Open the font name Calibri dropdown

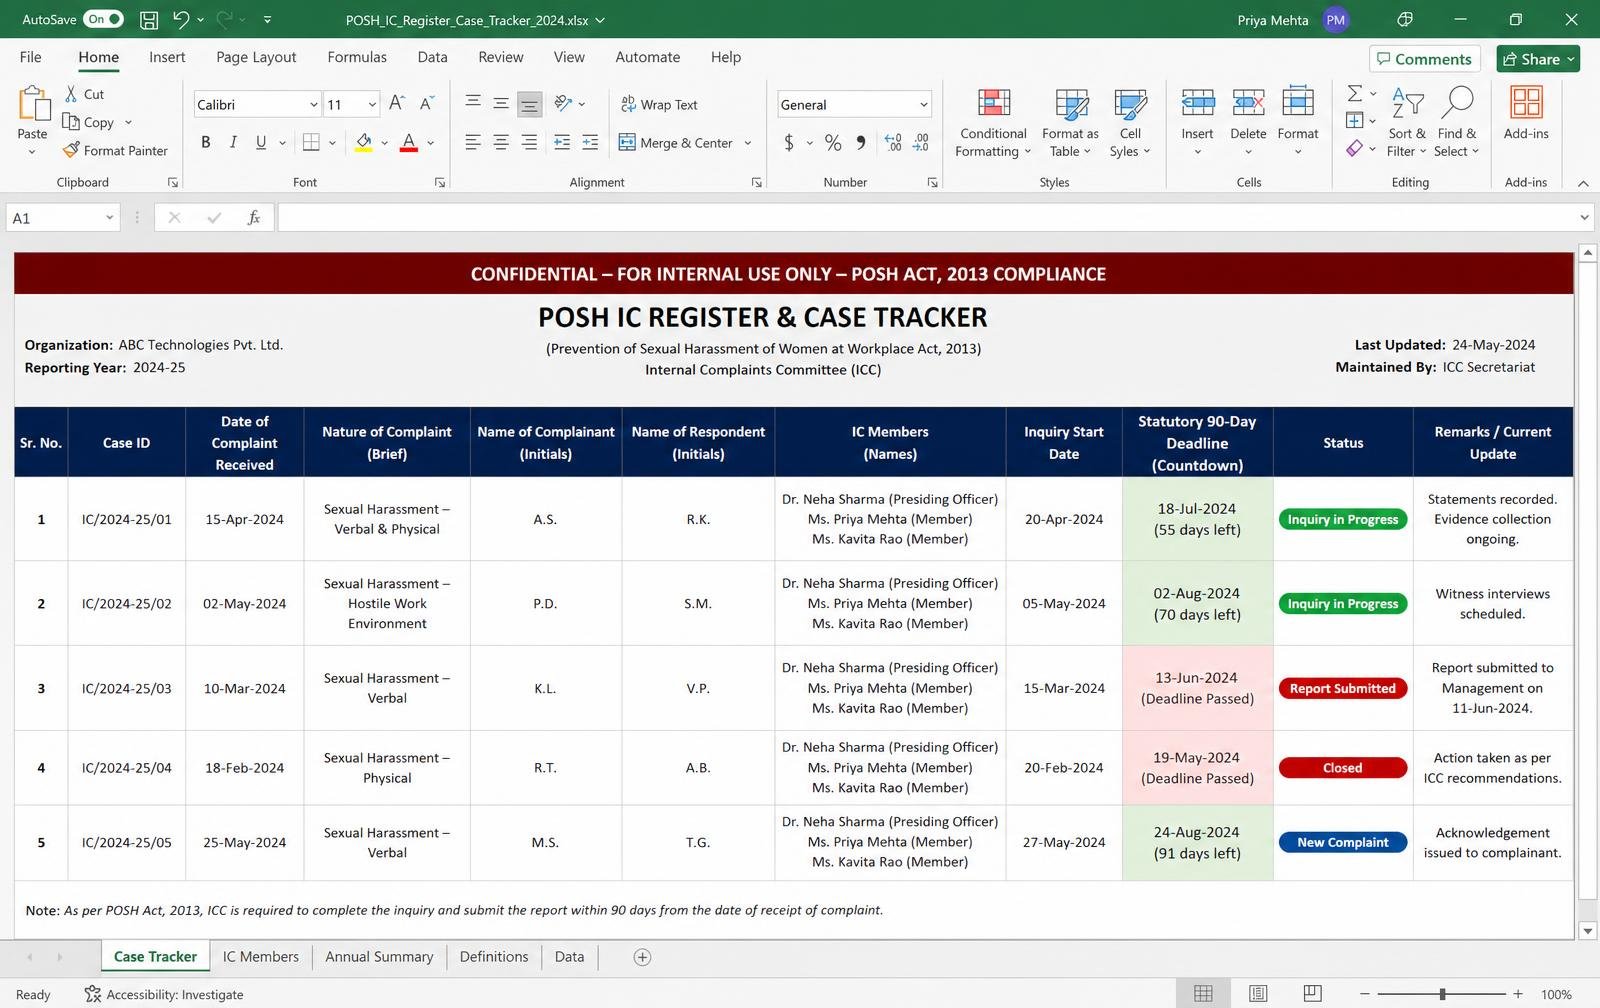click(x=313, y=104)
